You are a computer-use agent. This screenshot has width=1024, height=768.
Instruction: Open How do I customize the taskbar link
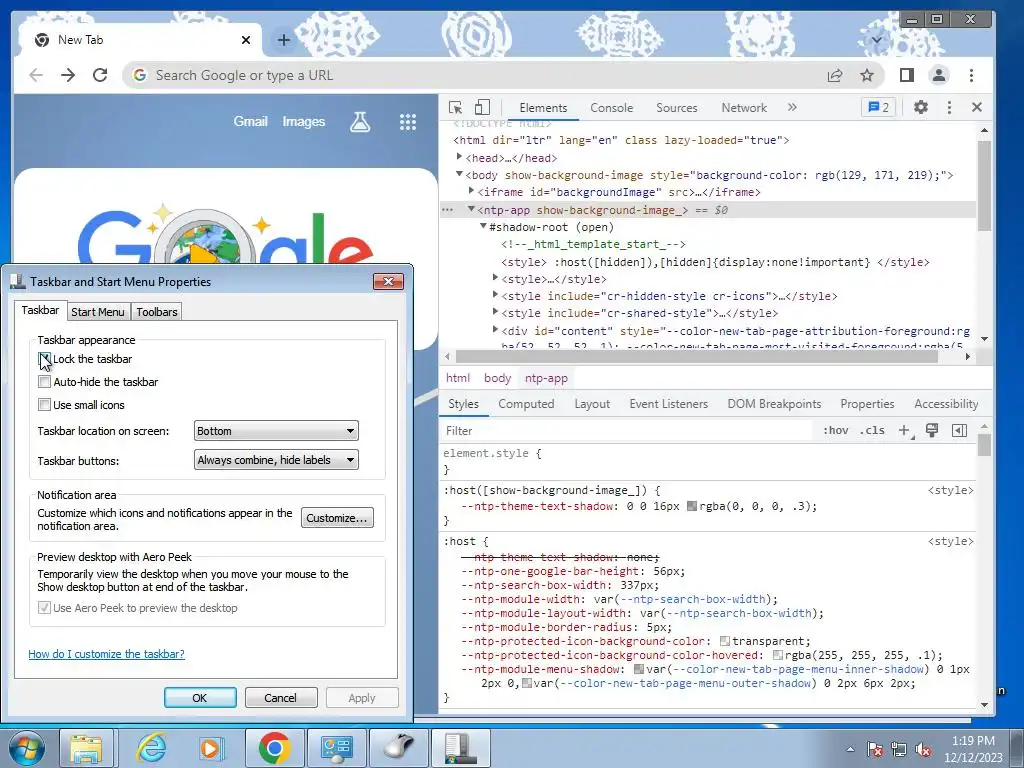[x=106, y=654]
